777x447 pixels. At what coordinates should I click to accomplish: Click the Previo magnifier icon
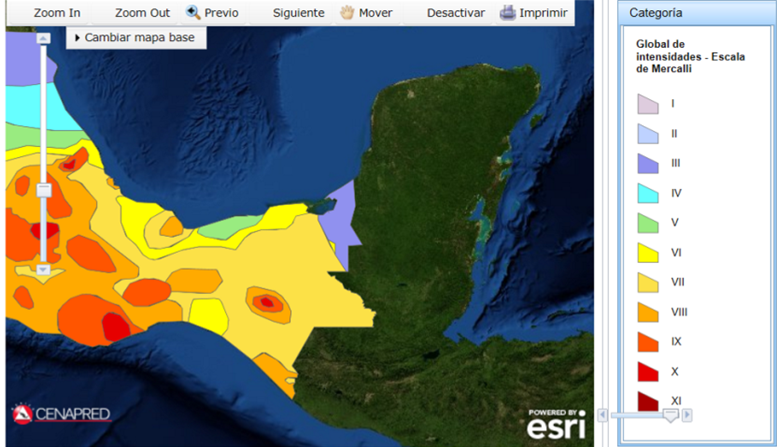[193, 13]
